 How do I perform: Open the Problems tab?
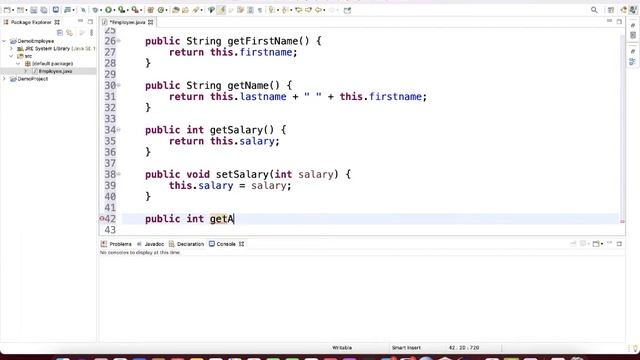[116, 244]
